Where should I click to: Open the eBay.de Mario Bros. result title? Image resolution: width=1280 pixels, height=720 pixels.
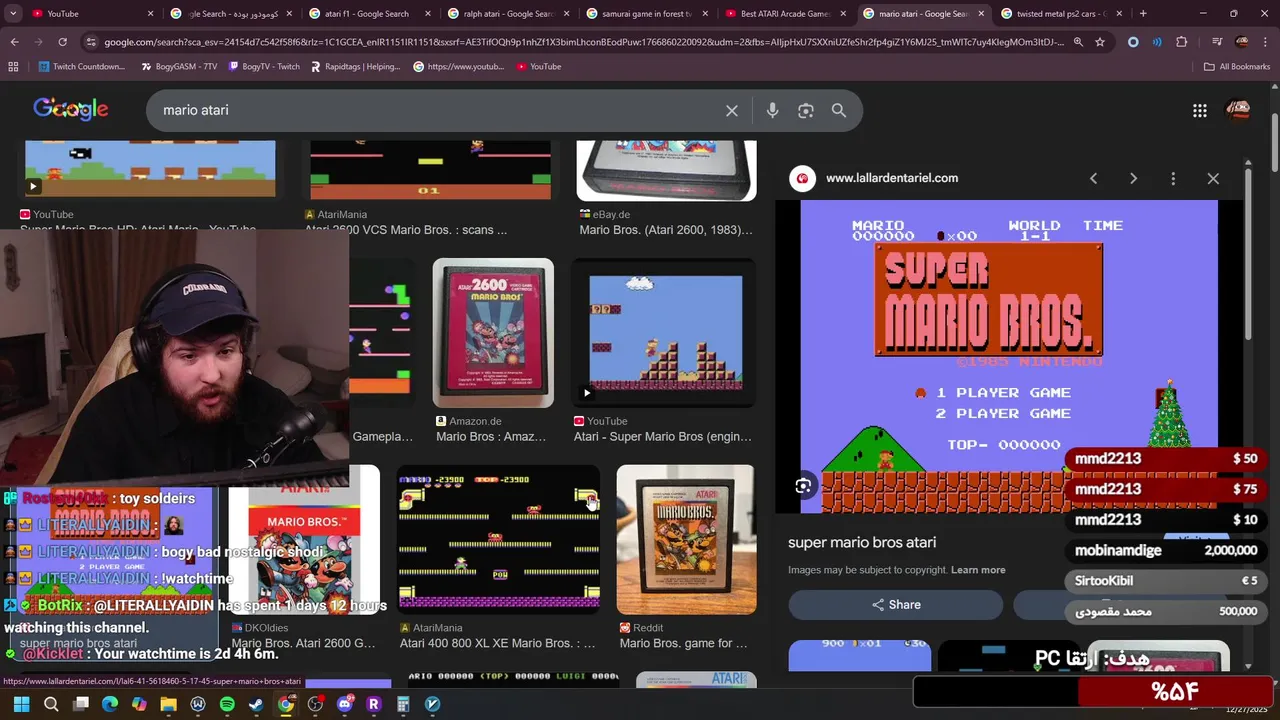tap(666, 230)
